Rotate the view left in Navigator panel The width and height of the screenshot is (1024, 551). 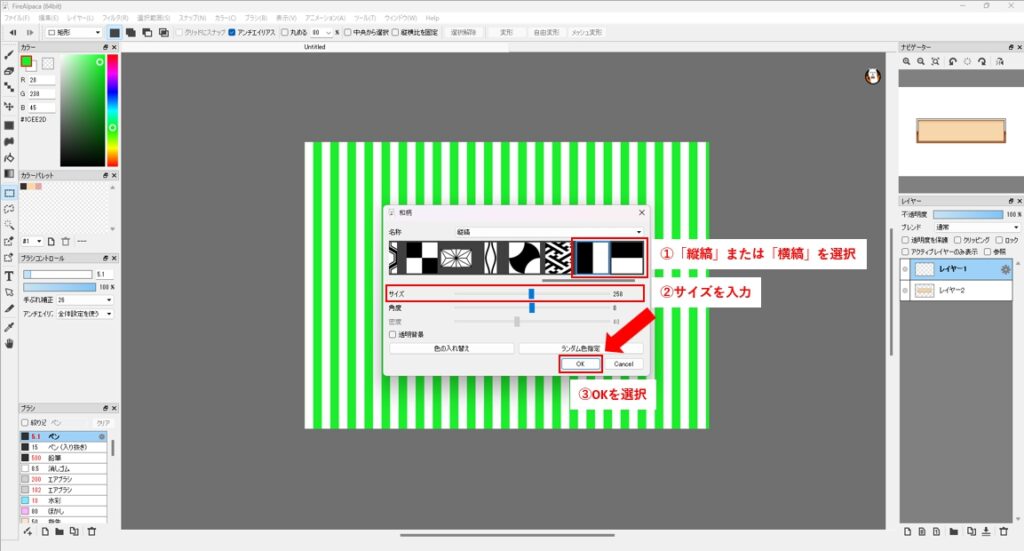[x=953, y=62]
